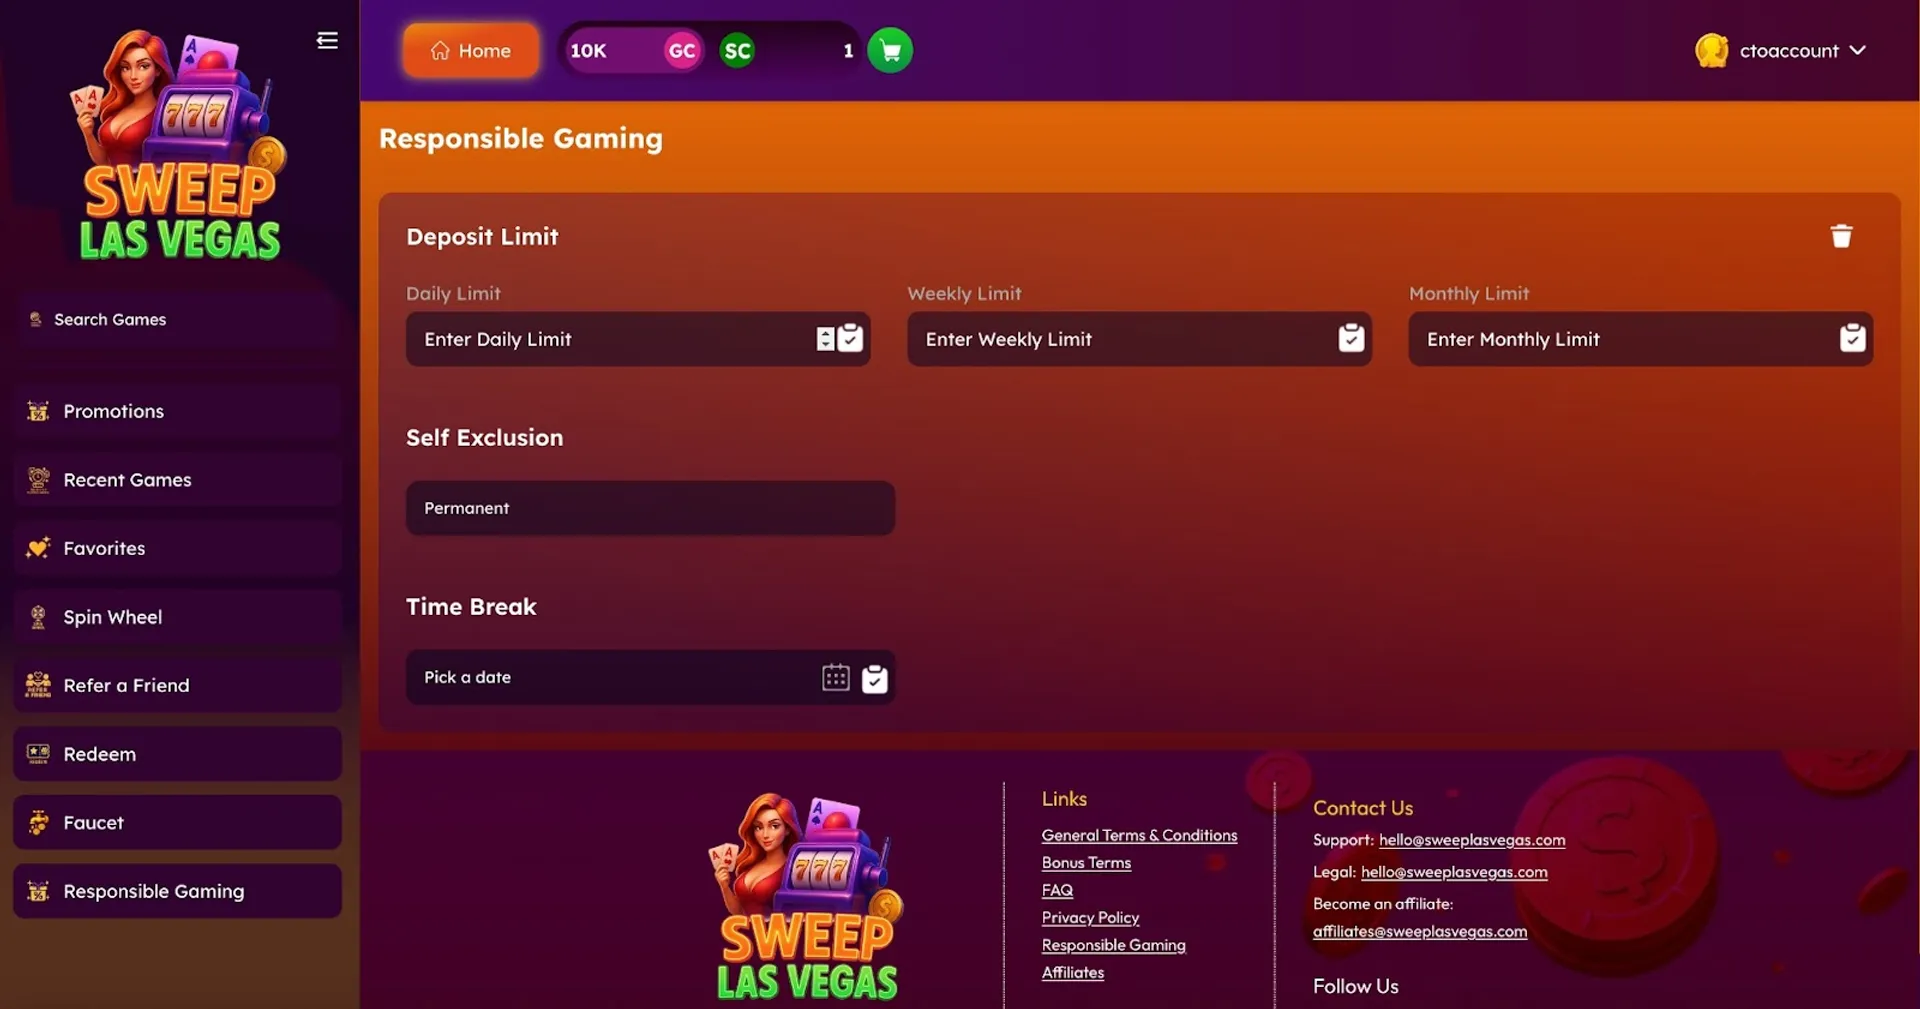This screenshot has height=1009, width=1920.
Task: Confirm the Monthly Limit checkmark
Action: coord(1853,339)
